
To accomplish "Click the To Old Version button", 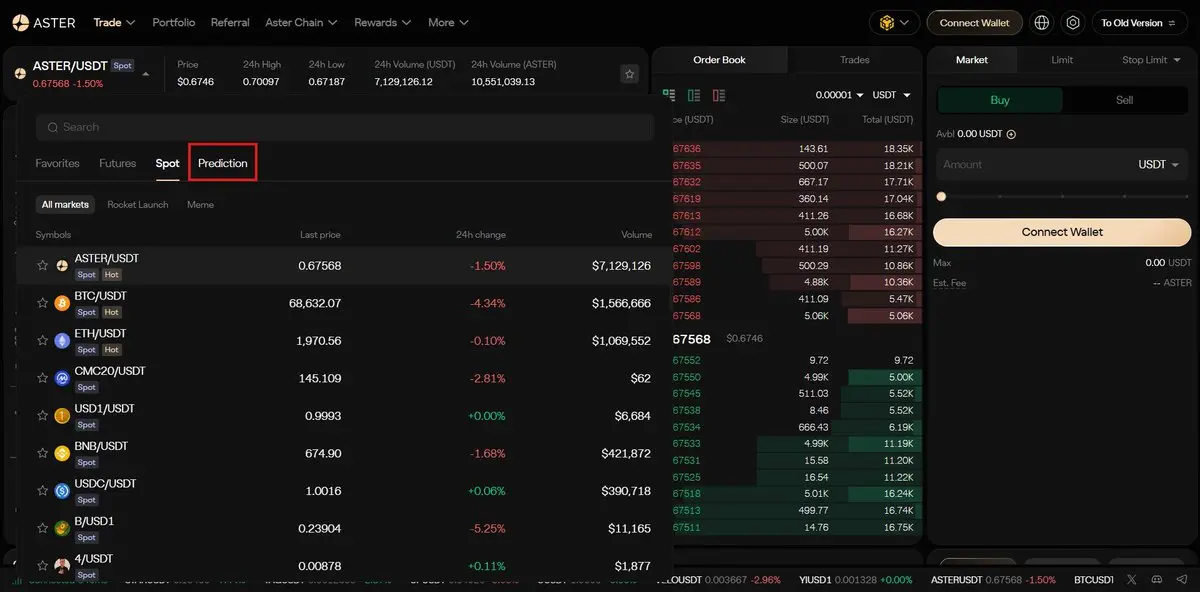I will 1140,22.
